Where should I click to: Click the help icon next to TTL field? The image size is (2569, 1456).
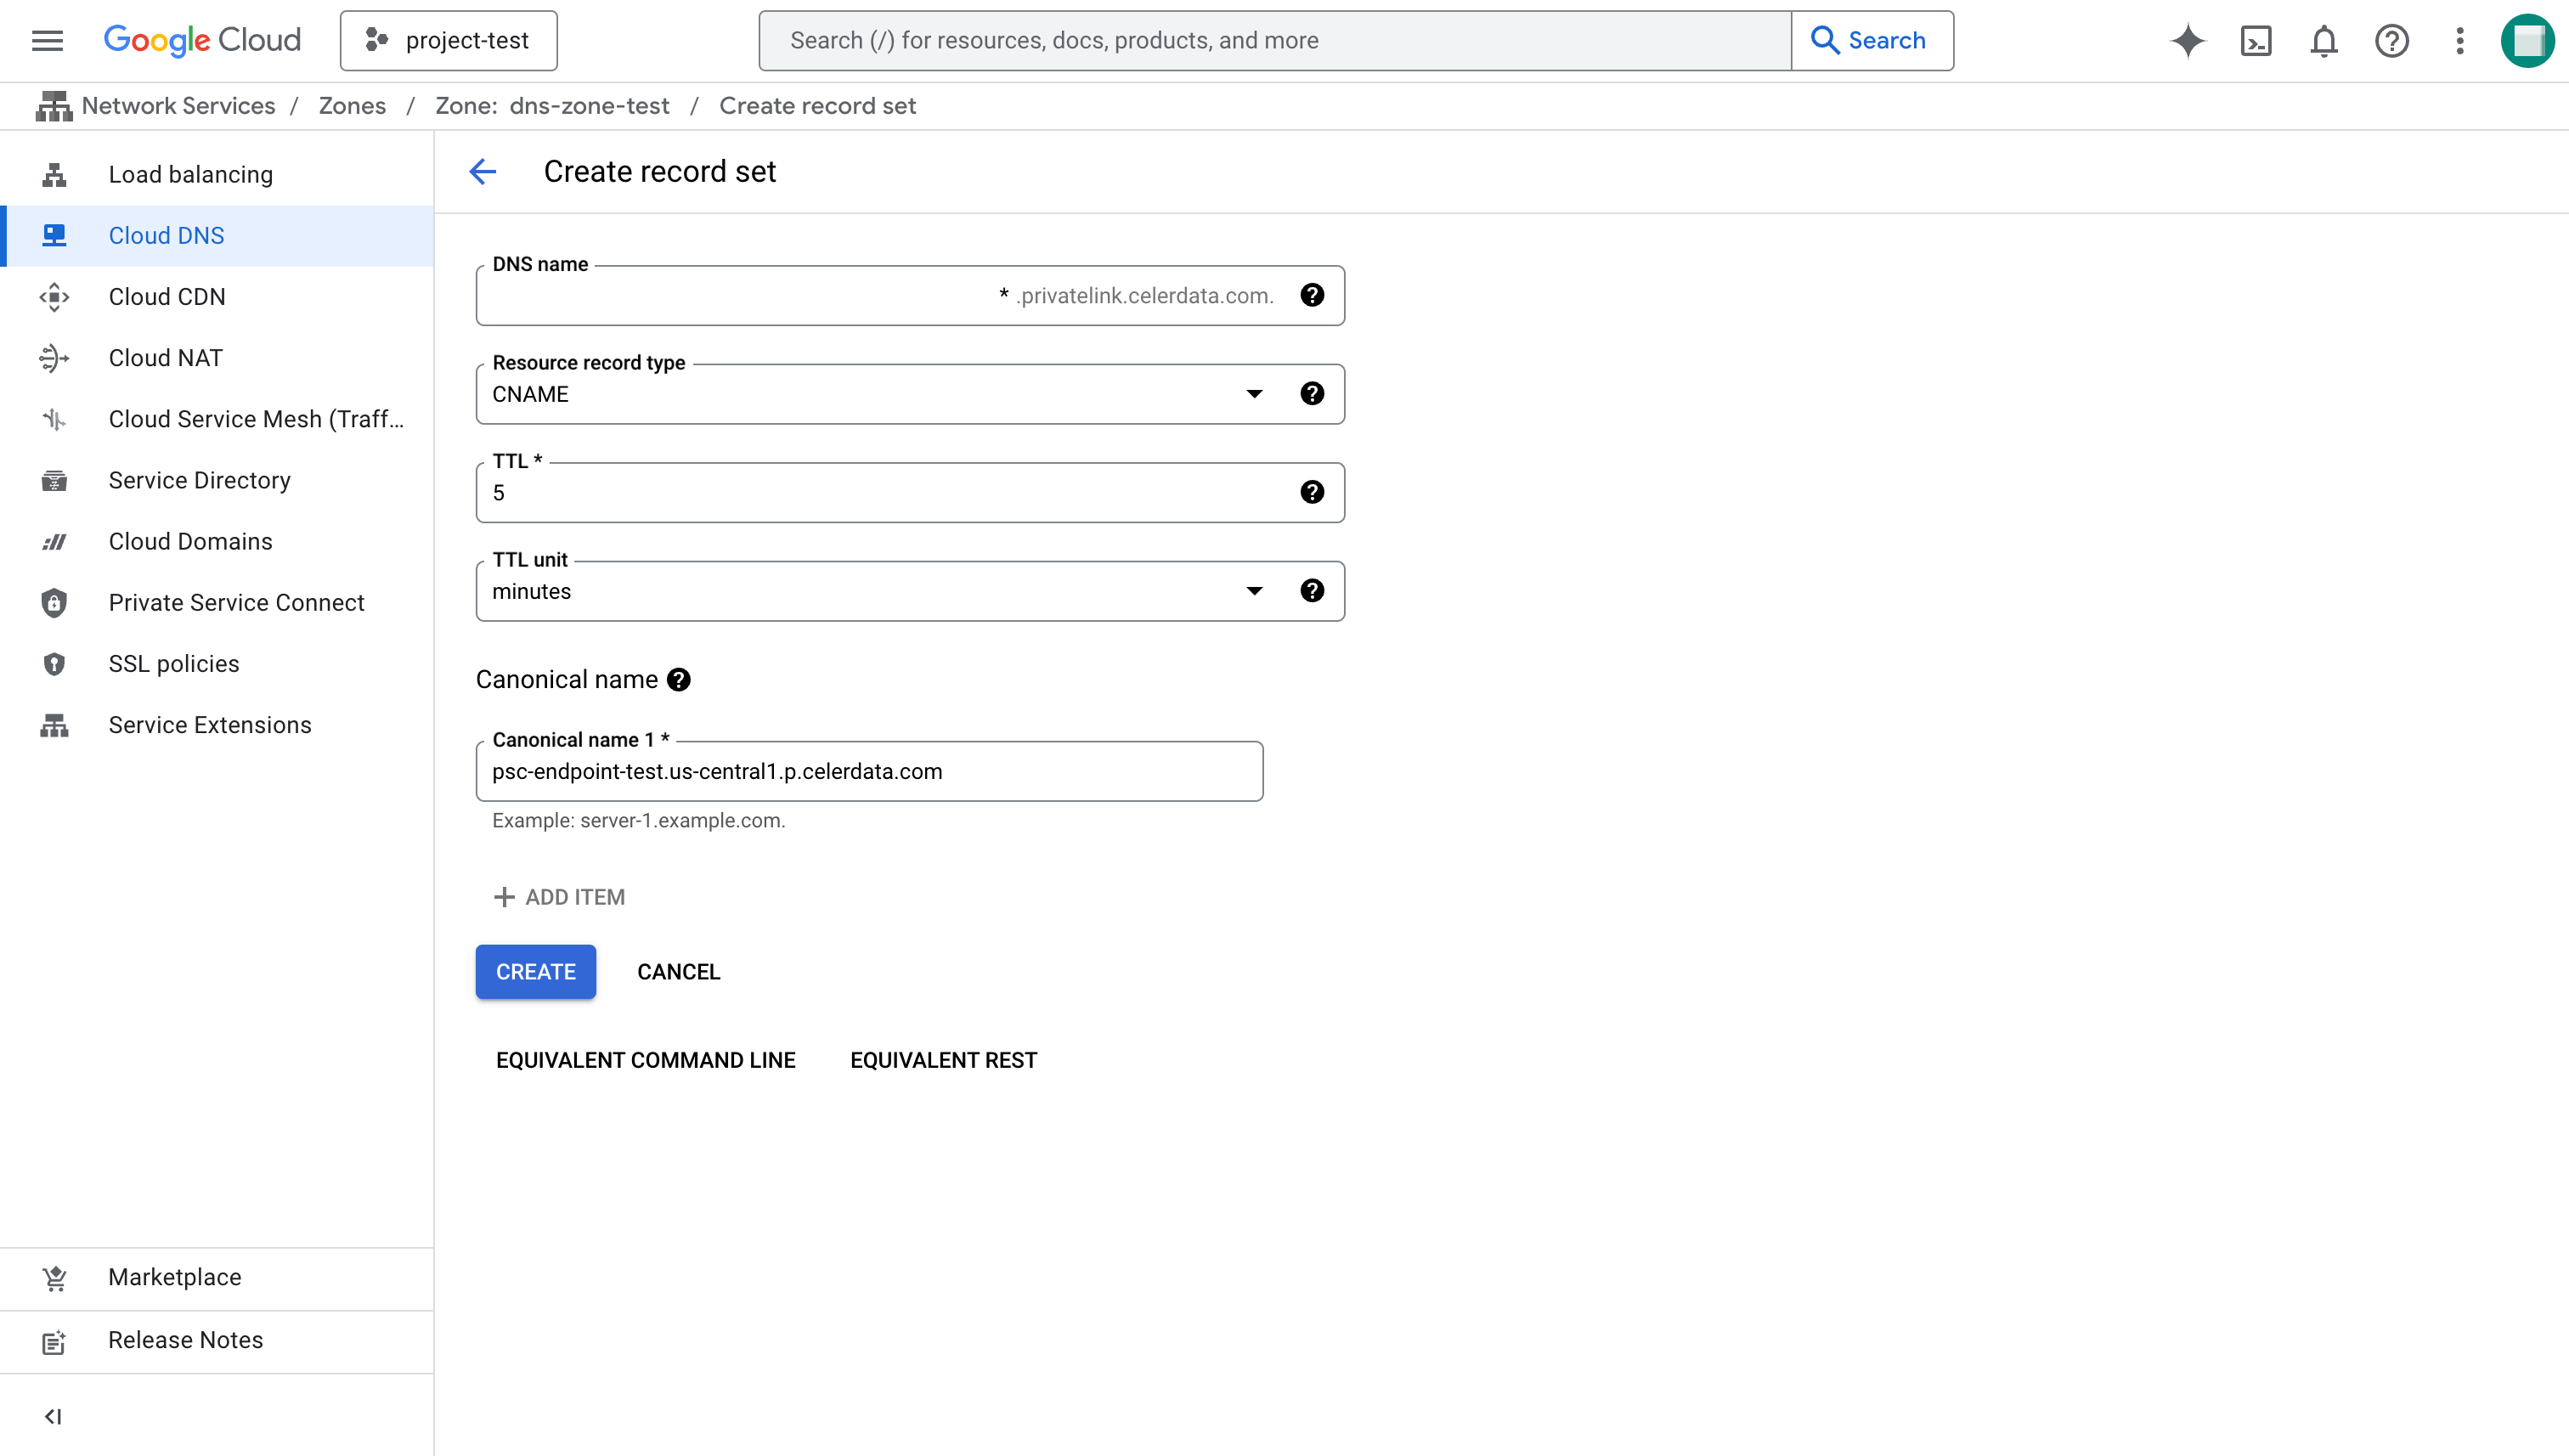click(1312, 492)
